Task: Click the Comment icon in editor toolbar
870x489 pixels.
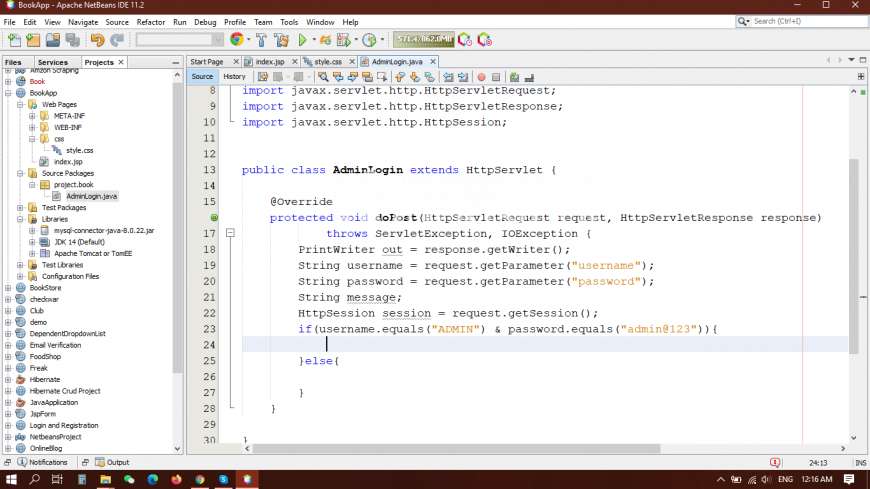Action: pyautogui.click(x=514, y=77)
